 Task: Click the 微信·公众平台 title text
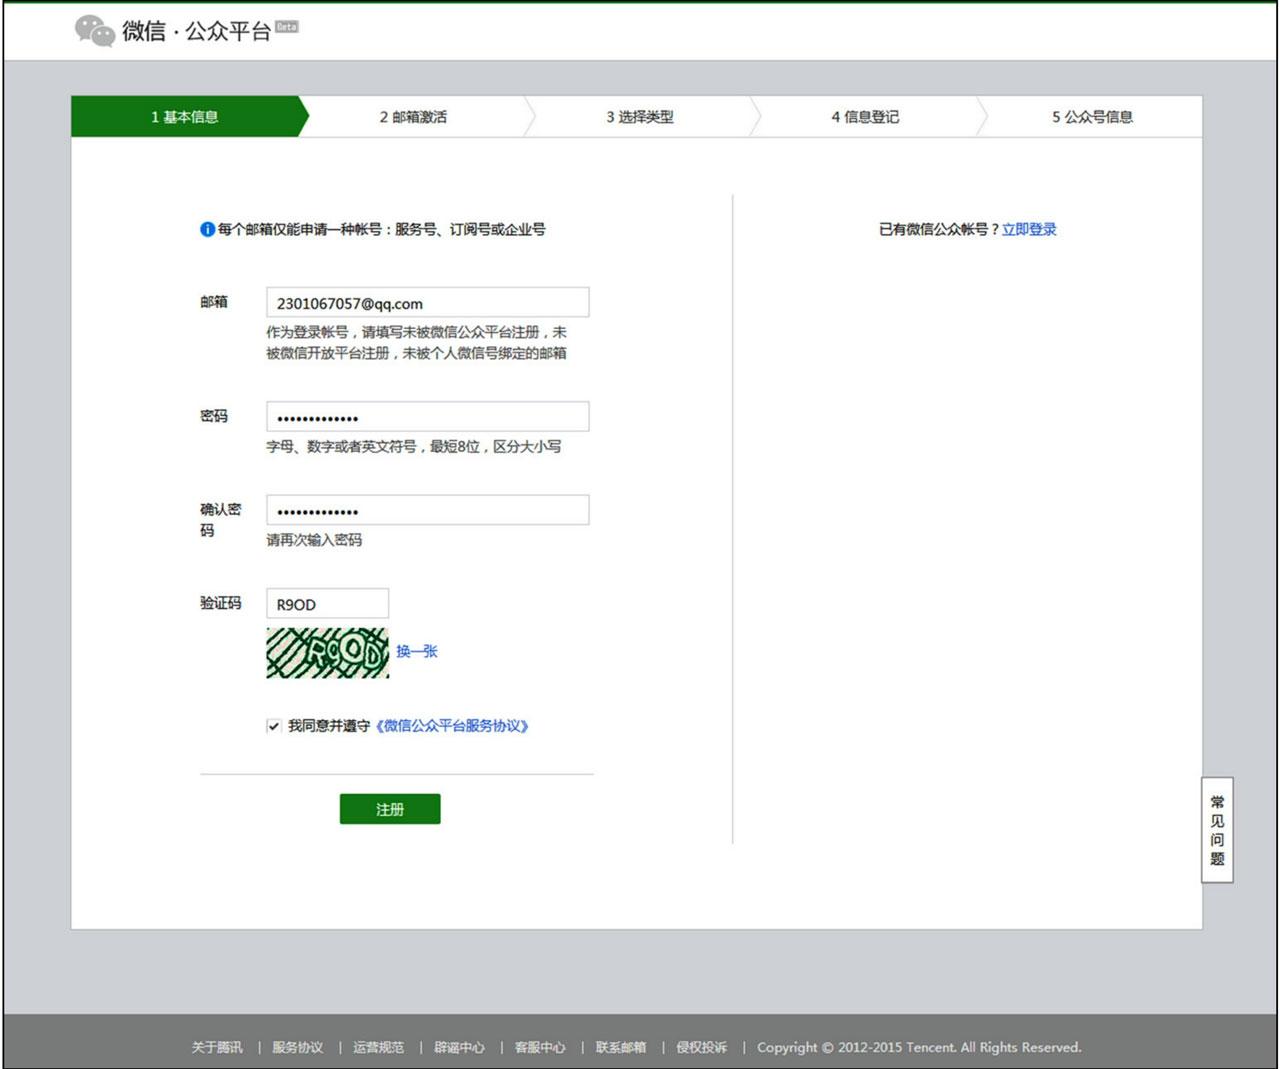[x=197, y=31]
